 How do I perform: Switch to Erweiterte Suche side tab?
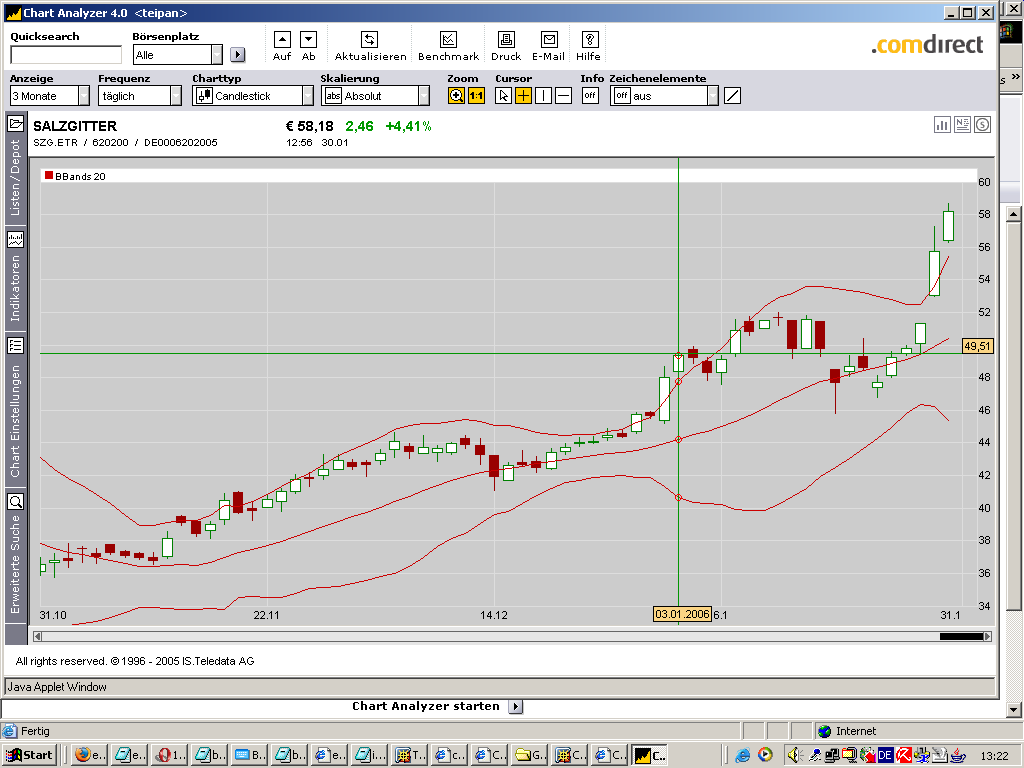pos(16,555)
